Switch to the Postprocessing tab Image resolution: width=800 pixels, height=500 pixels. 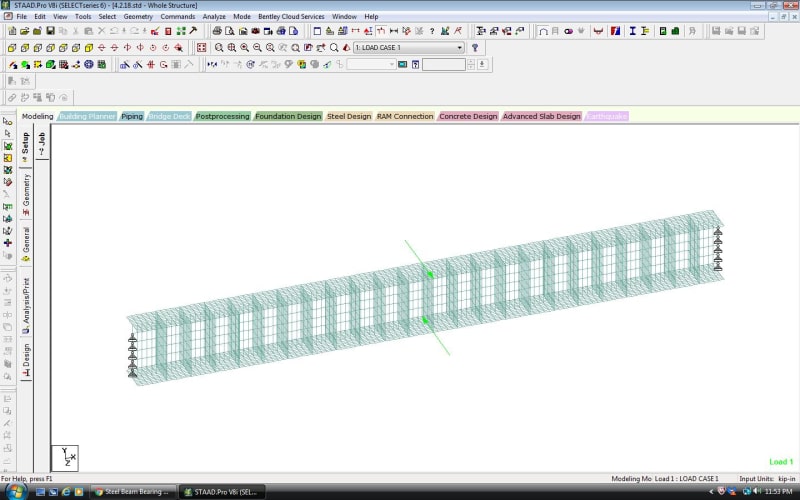pyautogui.click(x=222, y=116)
